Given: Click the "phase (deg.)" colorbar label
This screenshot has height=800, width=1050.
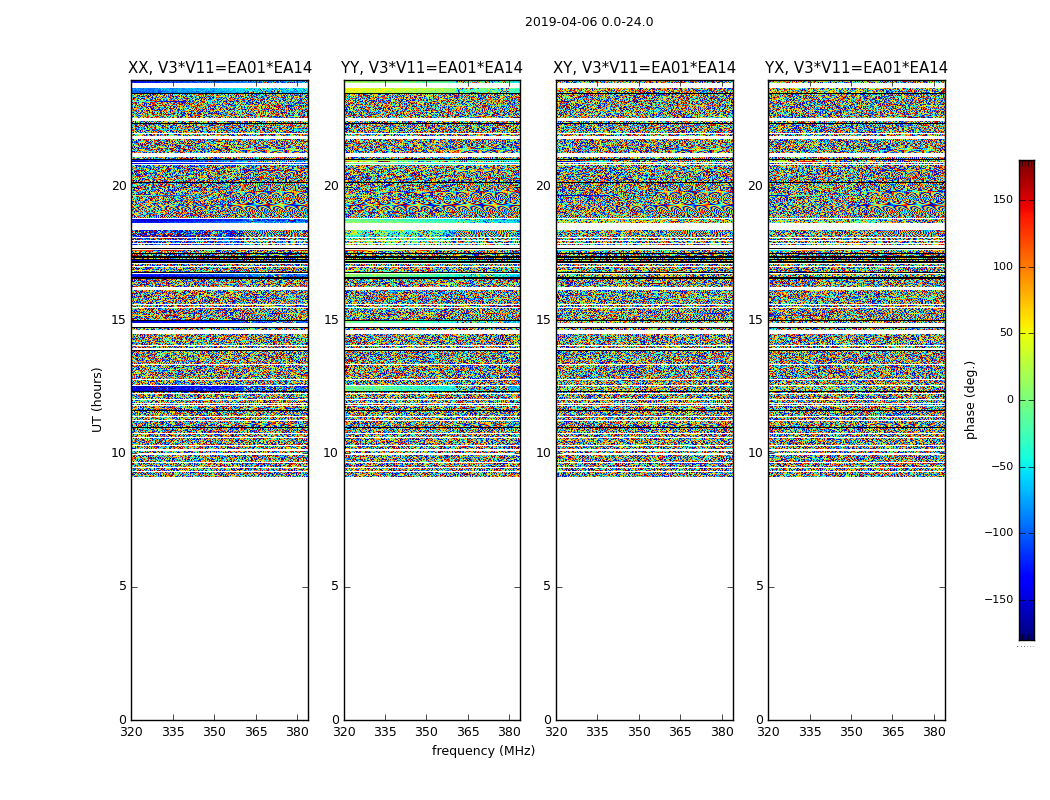Looking at the screenshot, I should coord(970,400).
